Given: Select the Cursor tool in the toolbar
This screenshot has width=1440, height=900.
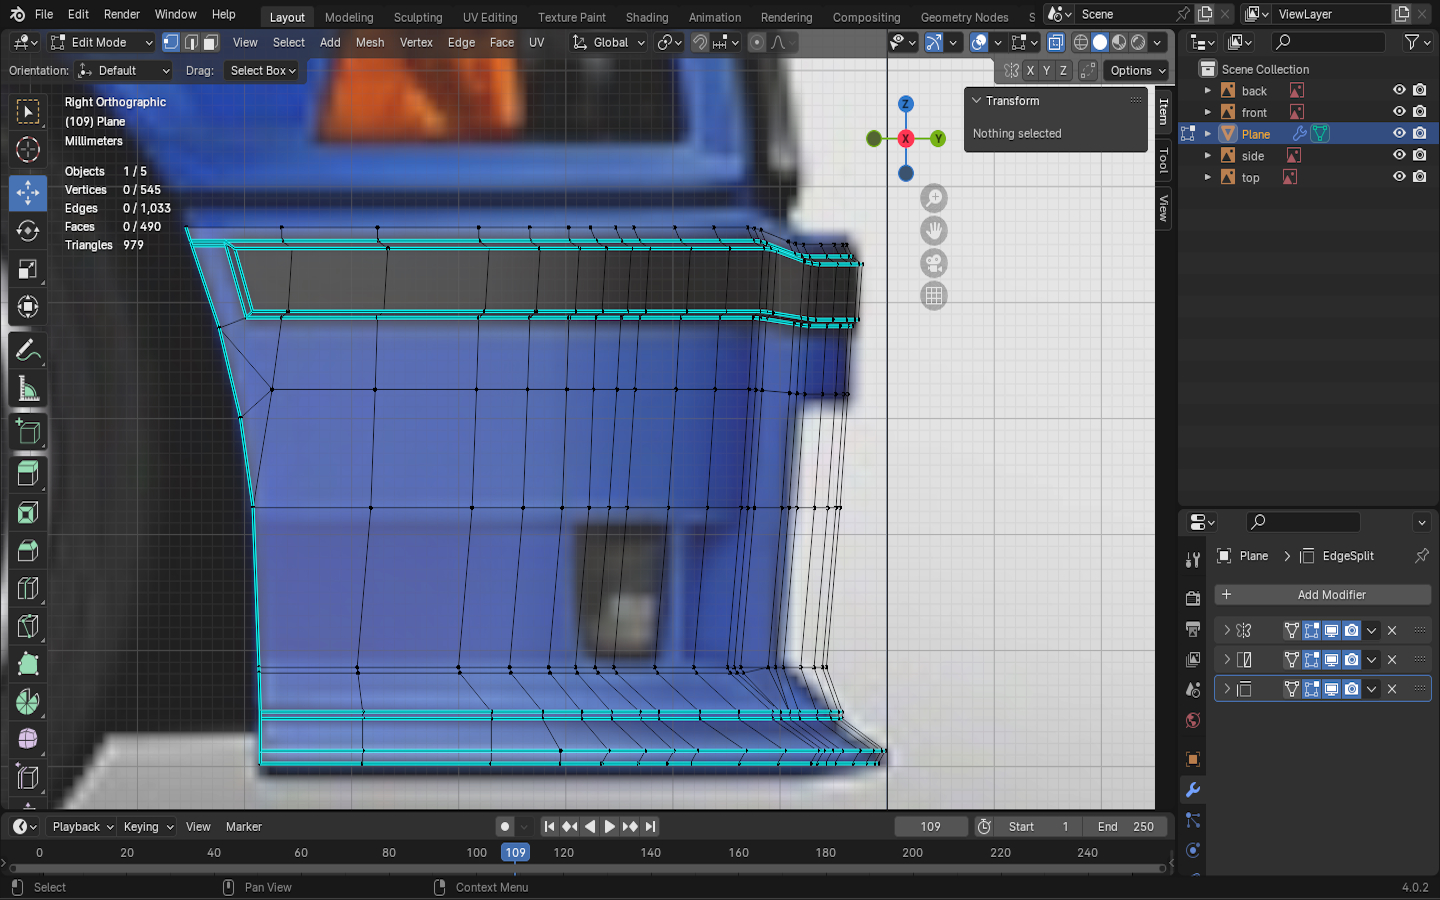Looking at the screenshot, I should pyautogui.click(x=28, y=150).
